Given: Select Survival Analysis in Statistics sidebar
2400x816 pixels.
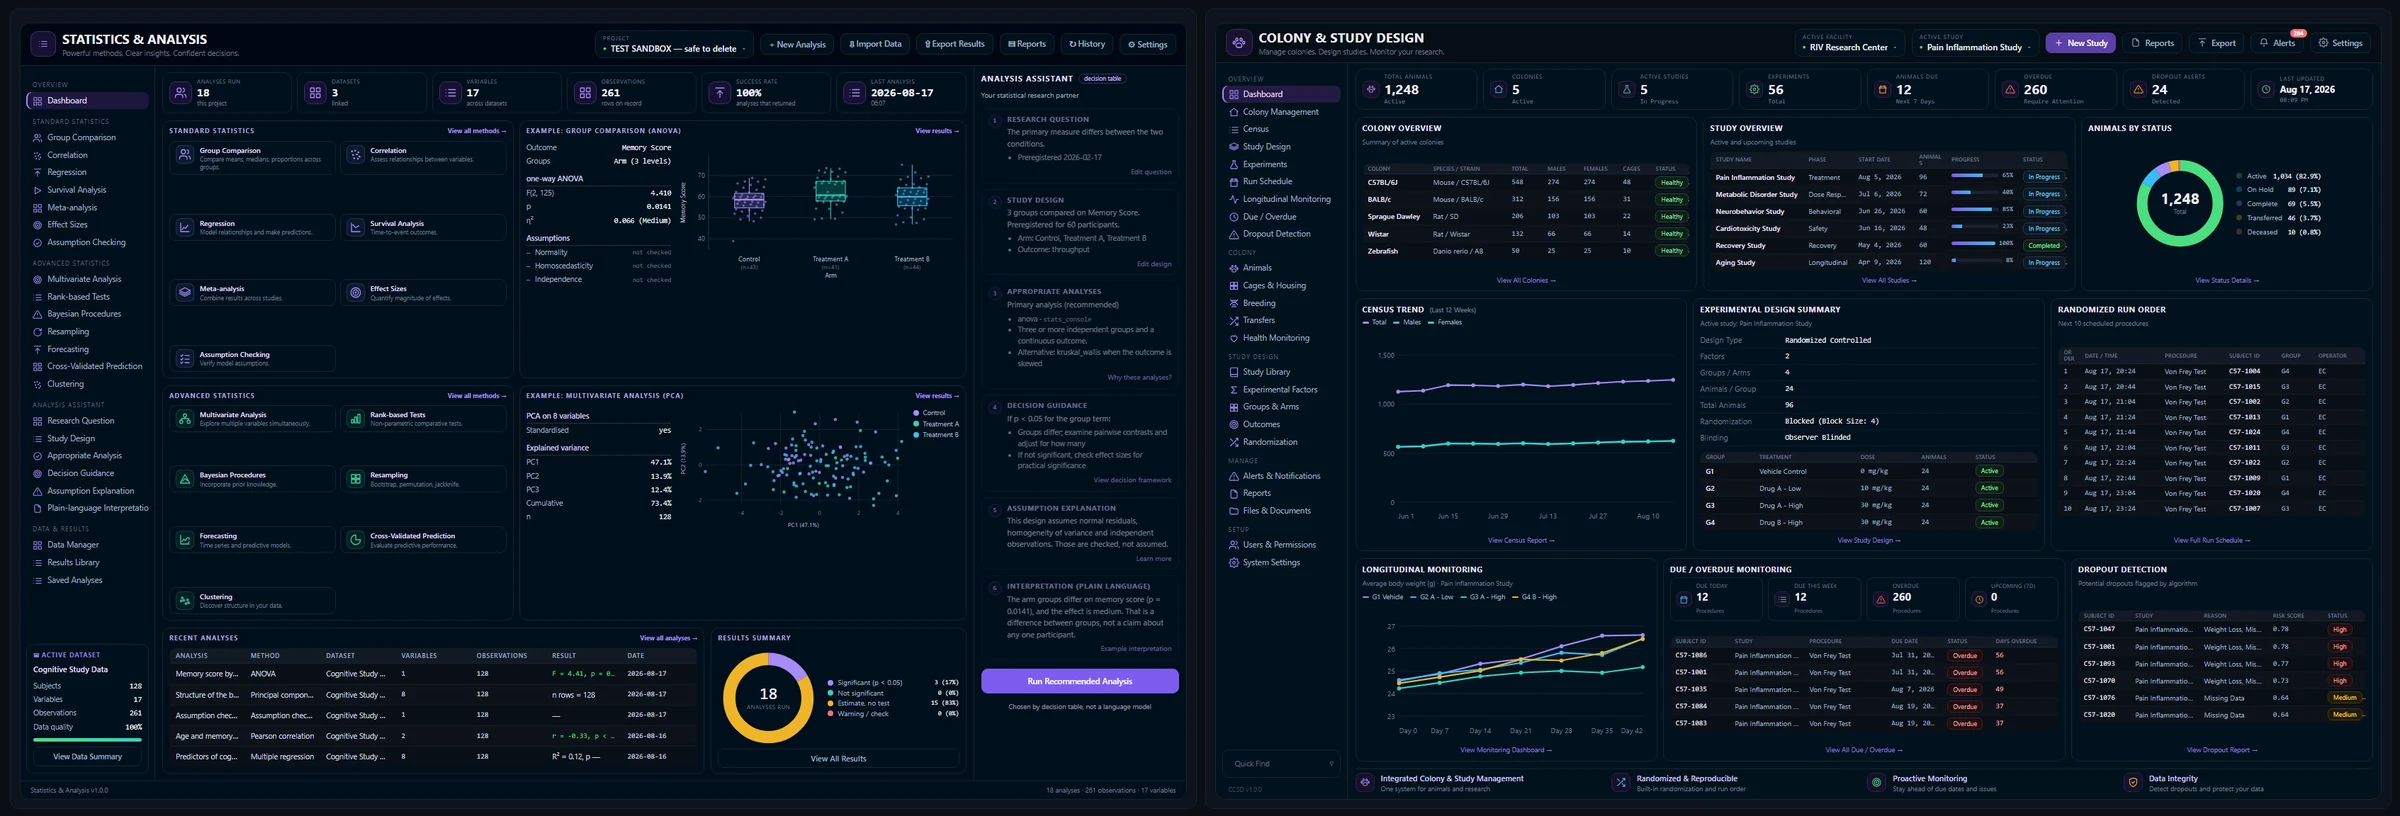Looking at the screenshot, I should click(x=76, y=190).
